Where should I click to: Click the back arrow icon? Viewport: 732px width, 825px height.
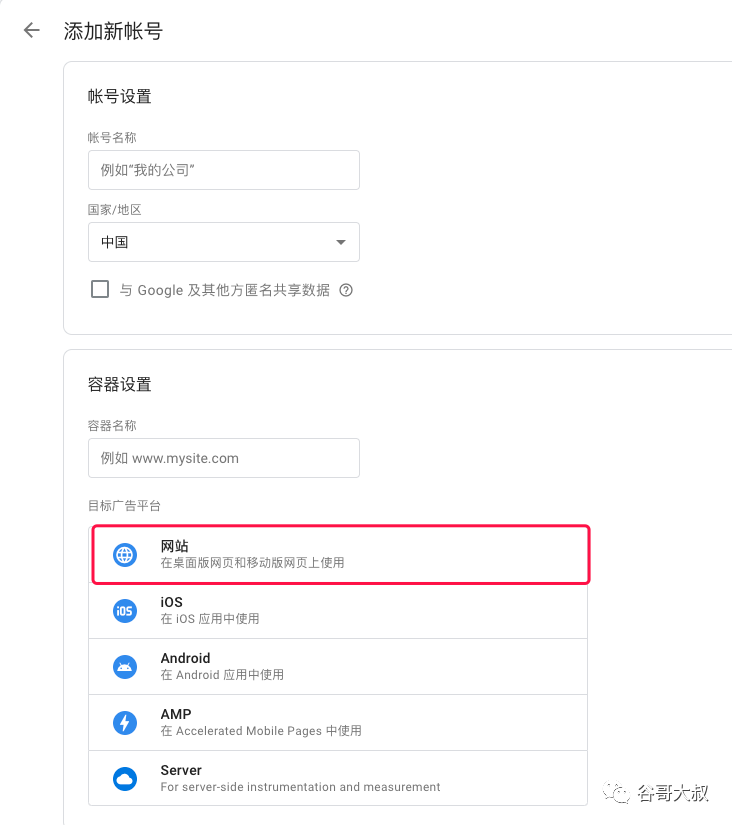click(x=32, y=30)
